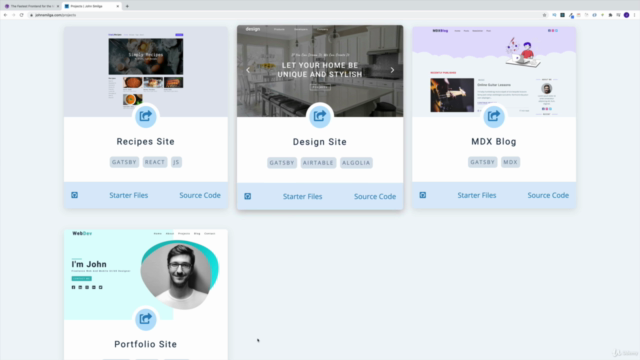Click the GATSBY tag on MDX Blog

pyautogui.click(x=482, y=162)
